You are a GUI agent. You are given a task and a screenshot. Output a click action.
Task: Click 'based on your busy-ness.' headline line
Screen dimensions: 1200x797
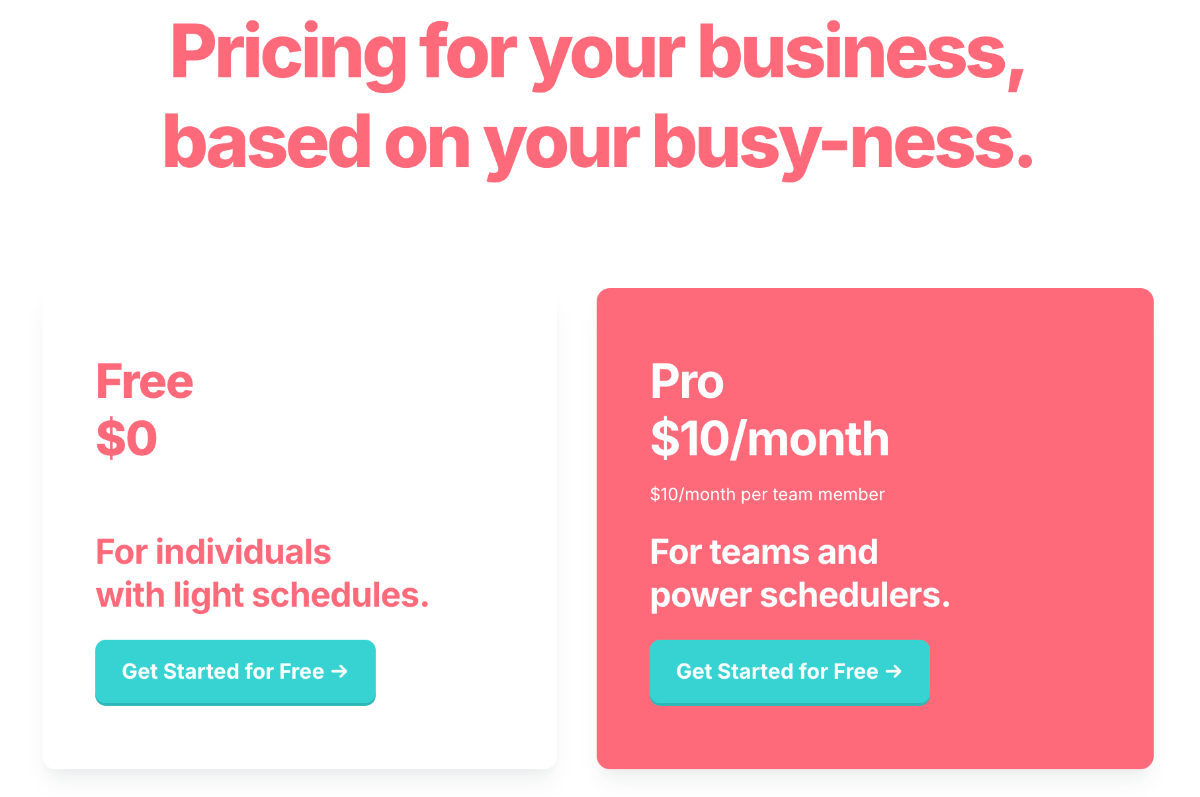coord(597,141)
